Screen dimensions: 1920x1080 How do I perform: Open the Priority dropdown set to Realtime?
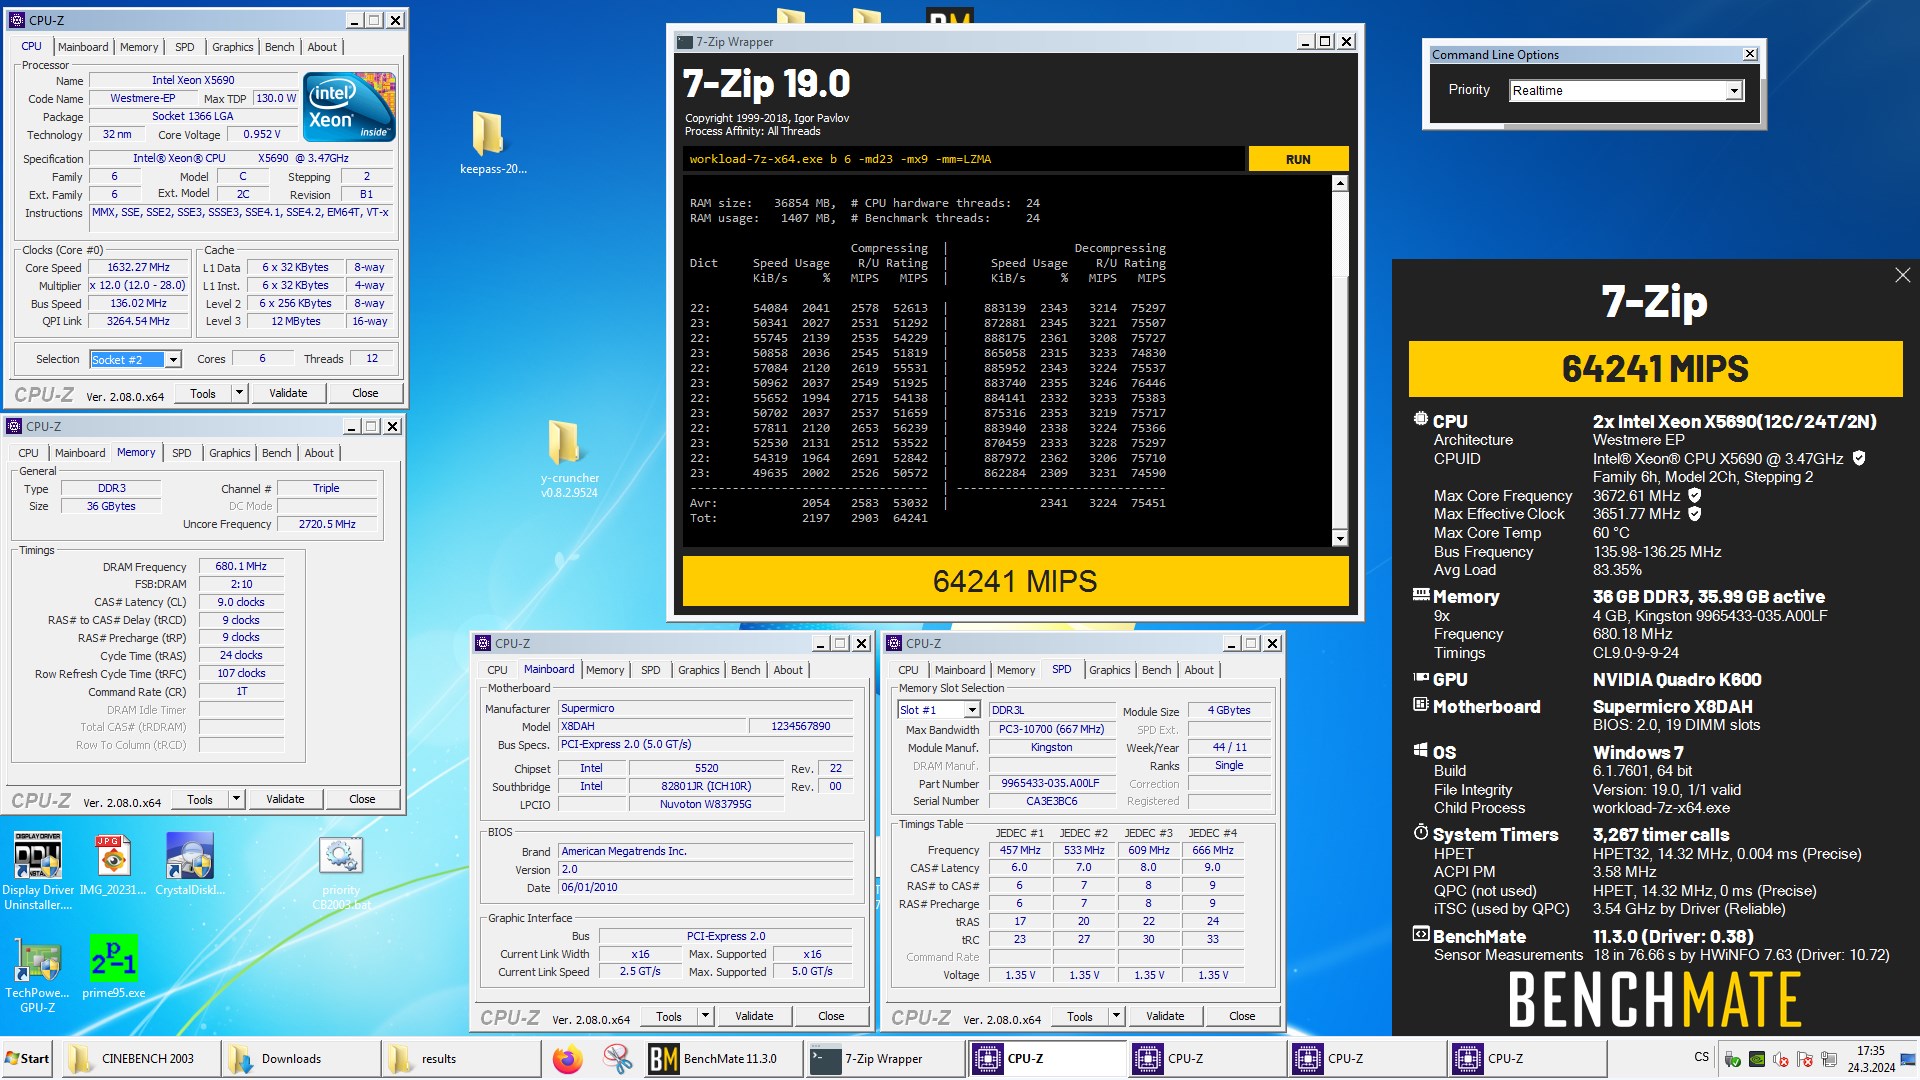point(1734,91)
